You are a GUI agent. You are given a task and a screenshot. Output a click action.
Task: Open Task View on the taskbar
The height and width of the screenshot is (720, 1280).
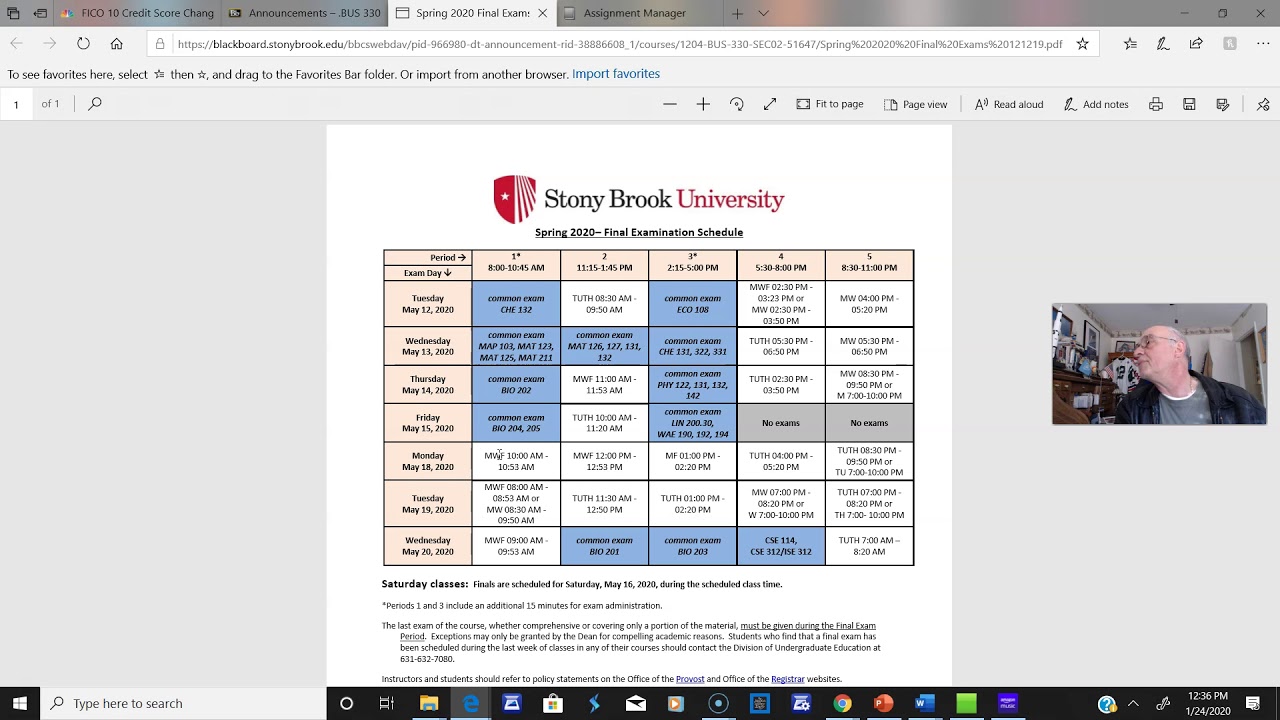point(386,703)
